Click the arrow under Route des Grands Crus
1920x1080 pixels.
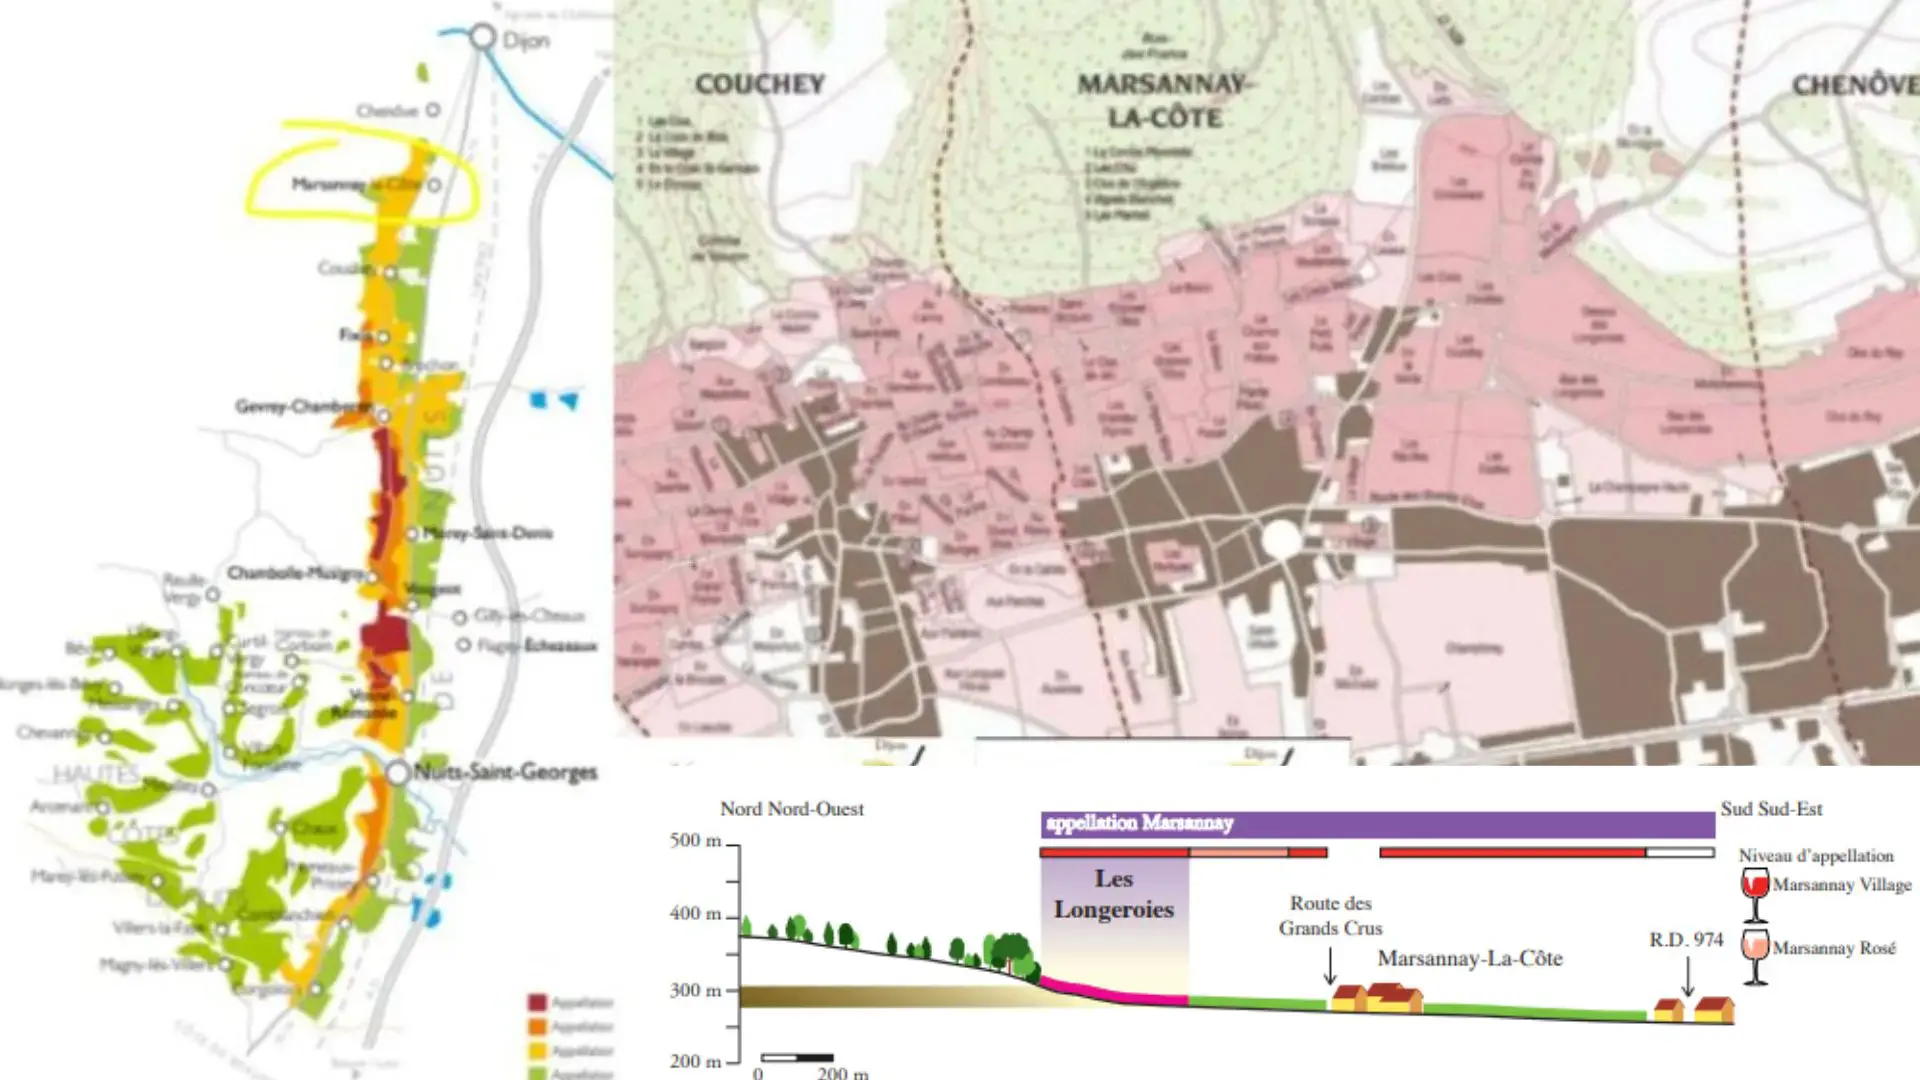click(x=1330, y=966)
